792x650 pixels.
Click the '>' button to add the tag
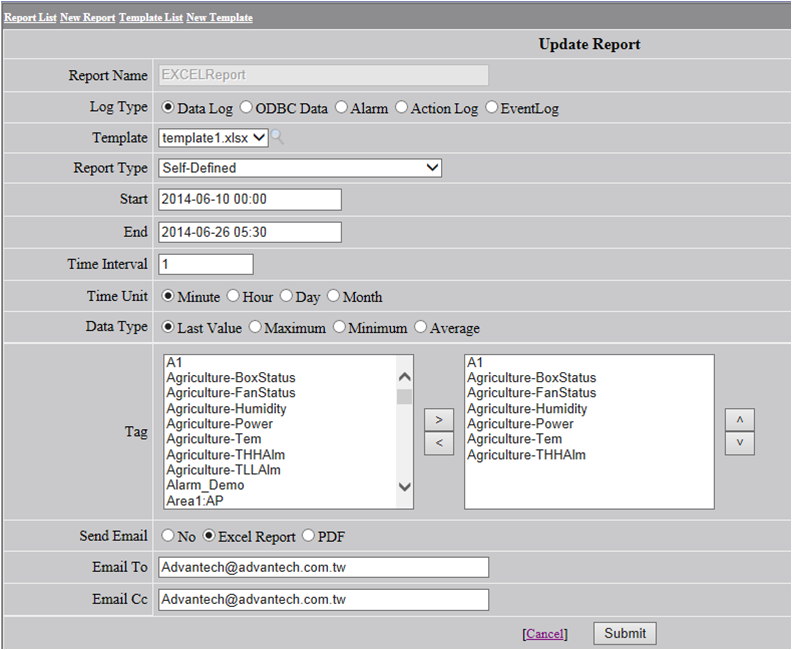[x=438, y=417]
